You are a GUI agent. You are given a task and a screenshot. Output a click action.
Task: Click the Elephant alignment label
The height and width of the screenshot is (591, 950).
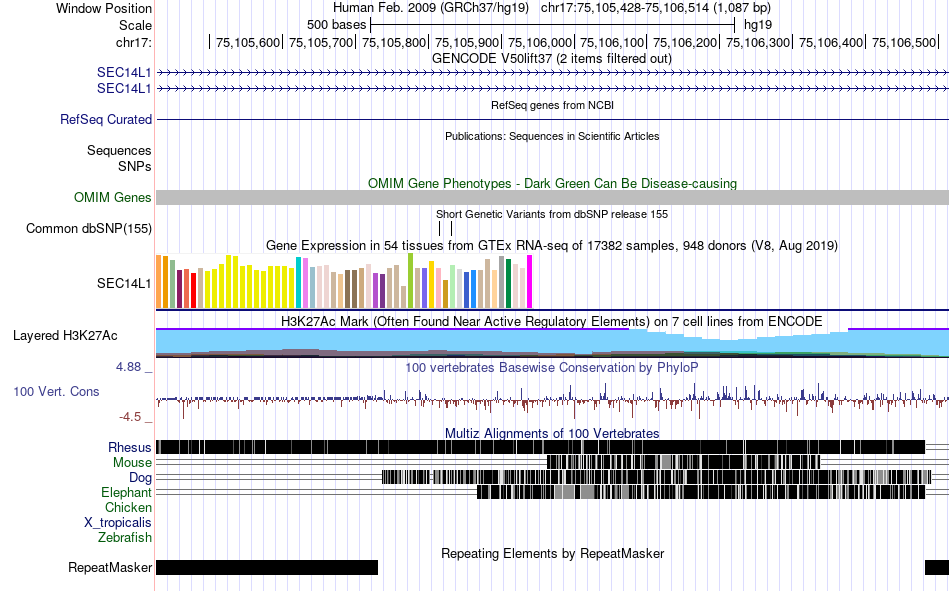click(x=126, y=492)
